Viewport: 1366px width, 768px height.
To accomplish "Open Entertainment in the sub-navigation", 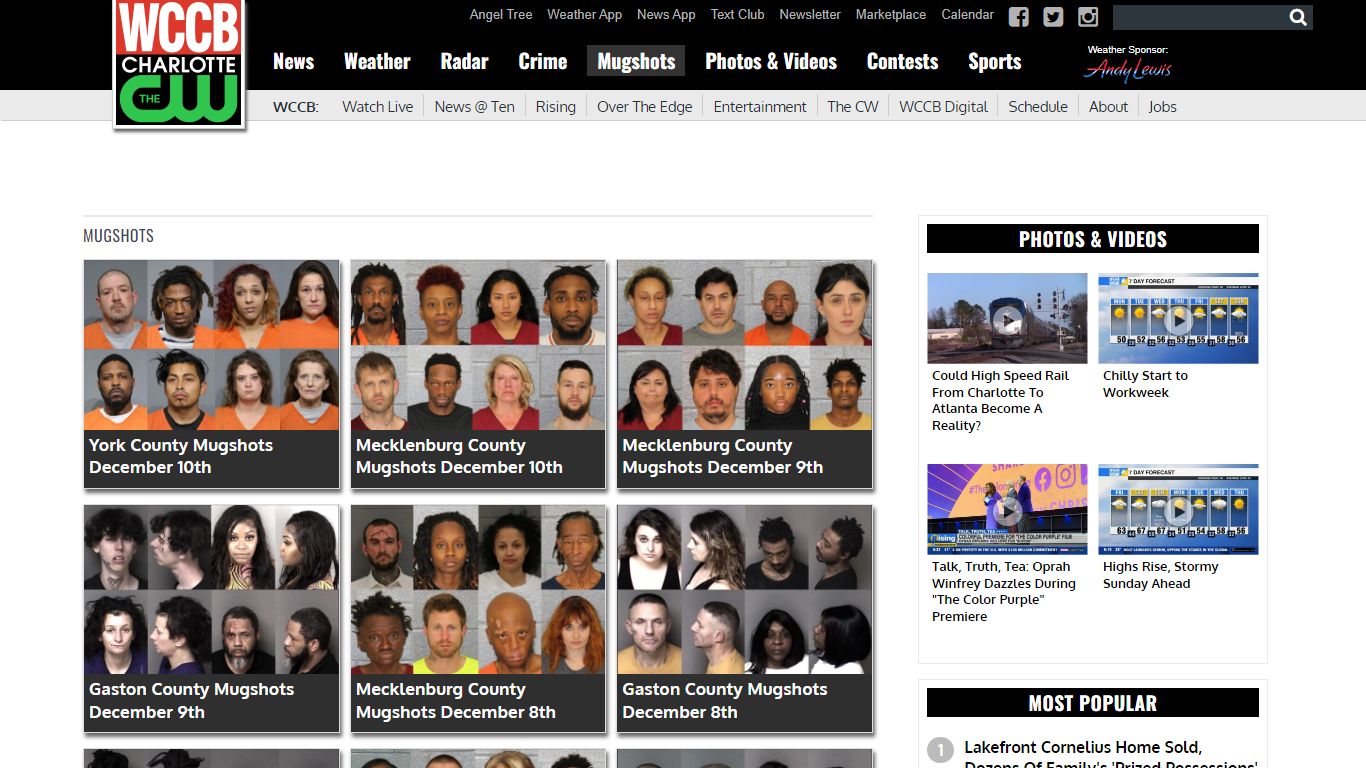I will 760,106.
